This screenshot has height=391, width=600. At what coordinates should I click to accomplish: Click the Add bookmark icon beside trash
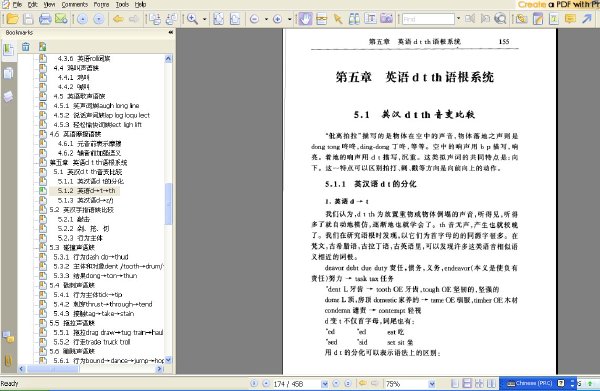tap(42, 47)
